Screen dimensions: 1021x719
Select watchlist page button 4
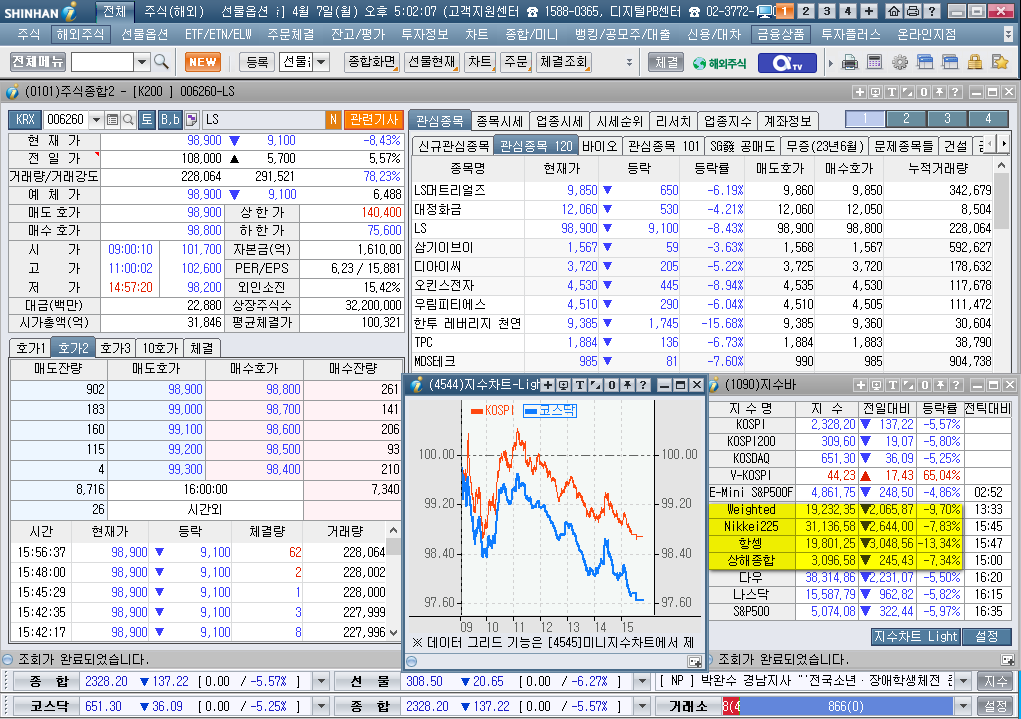click(988, 119)
